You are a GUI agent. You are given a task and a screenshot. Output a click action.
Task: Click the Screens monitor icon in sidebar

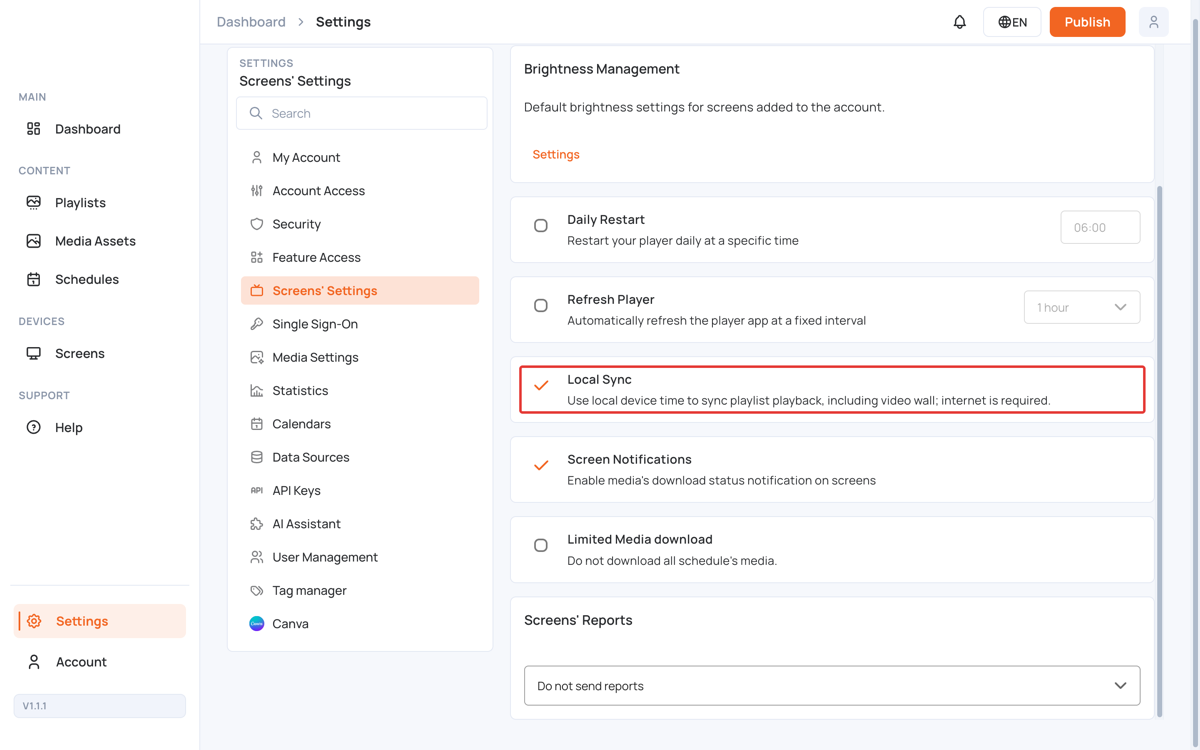point(34,353)
